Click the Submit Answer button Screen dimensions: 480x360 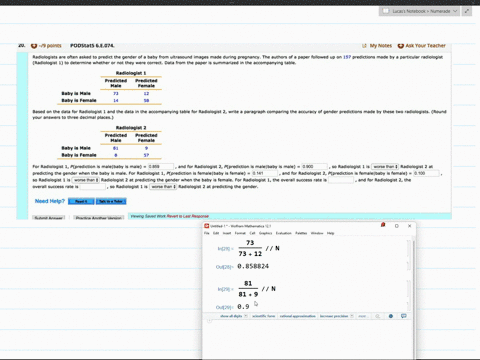(49, 218)
